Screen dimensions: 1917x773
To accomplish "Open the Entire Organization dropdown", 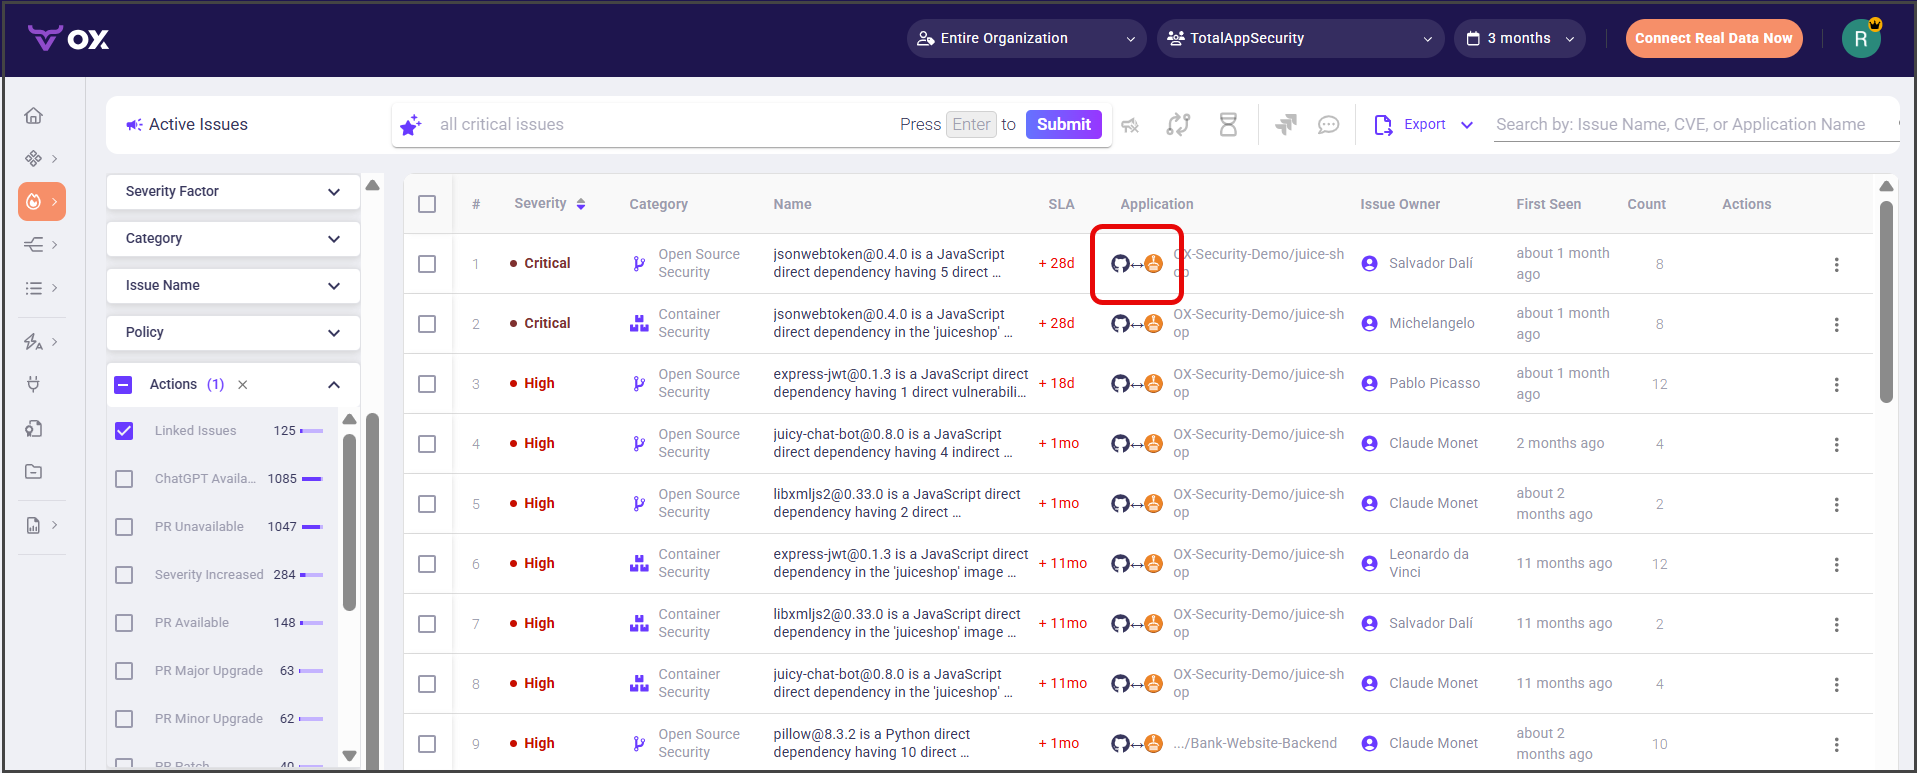I will pyautogui.click(x=1026, y=39).
